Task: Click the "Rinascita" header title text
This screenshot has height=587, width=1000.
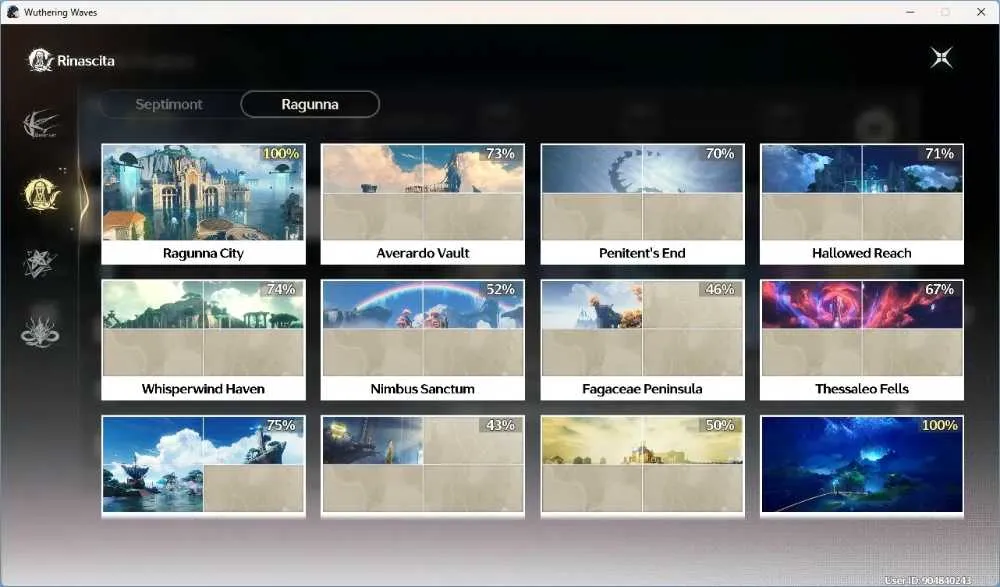Action: coord(86,61)
